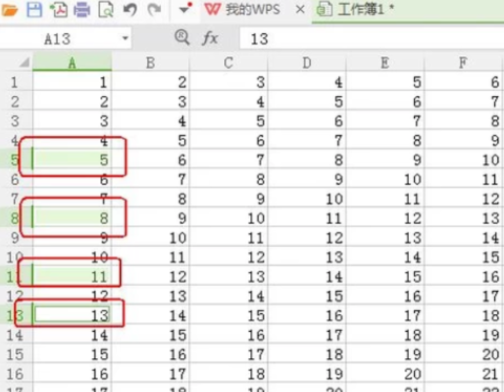504x392 pixels.
Task: Expand the quick access toolbar dropdown
Action: [x=185, y=9]
